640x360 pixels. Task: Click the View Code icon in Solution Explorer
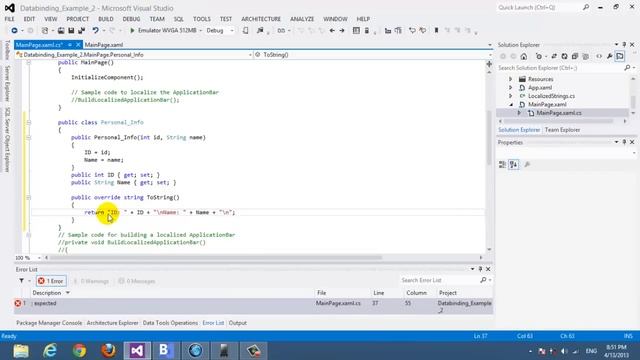599,56
